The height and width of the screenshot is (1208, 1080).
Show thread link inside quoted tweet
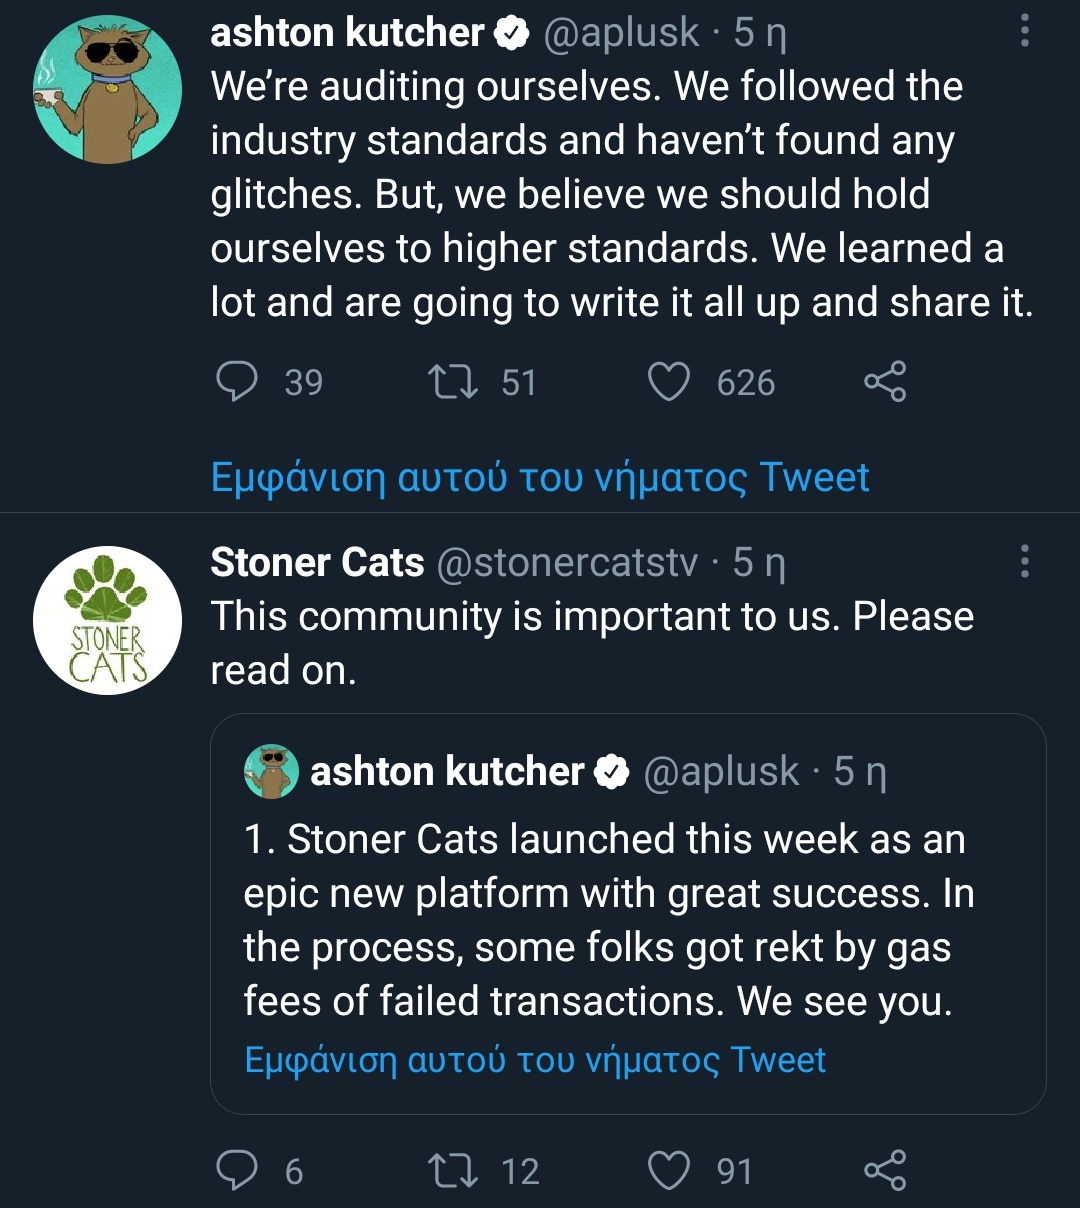click(535, 1060)
